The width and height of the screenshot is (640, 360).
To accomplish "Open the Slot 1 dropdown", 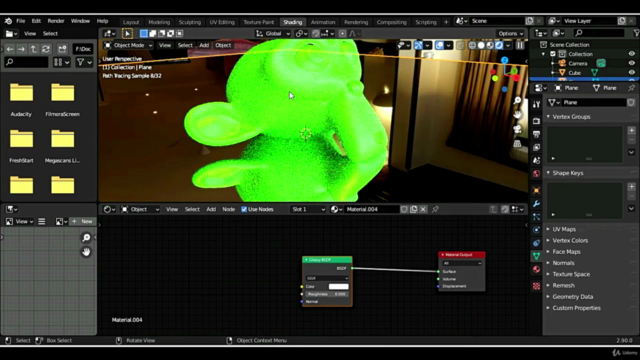I will pyautogui.click(x=308, y=209).
